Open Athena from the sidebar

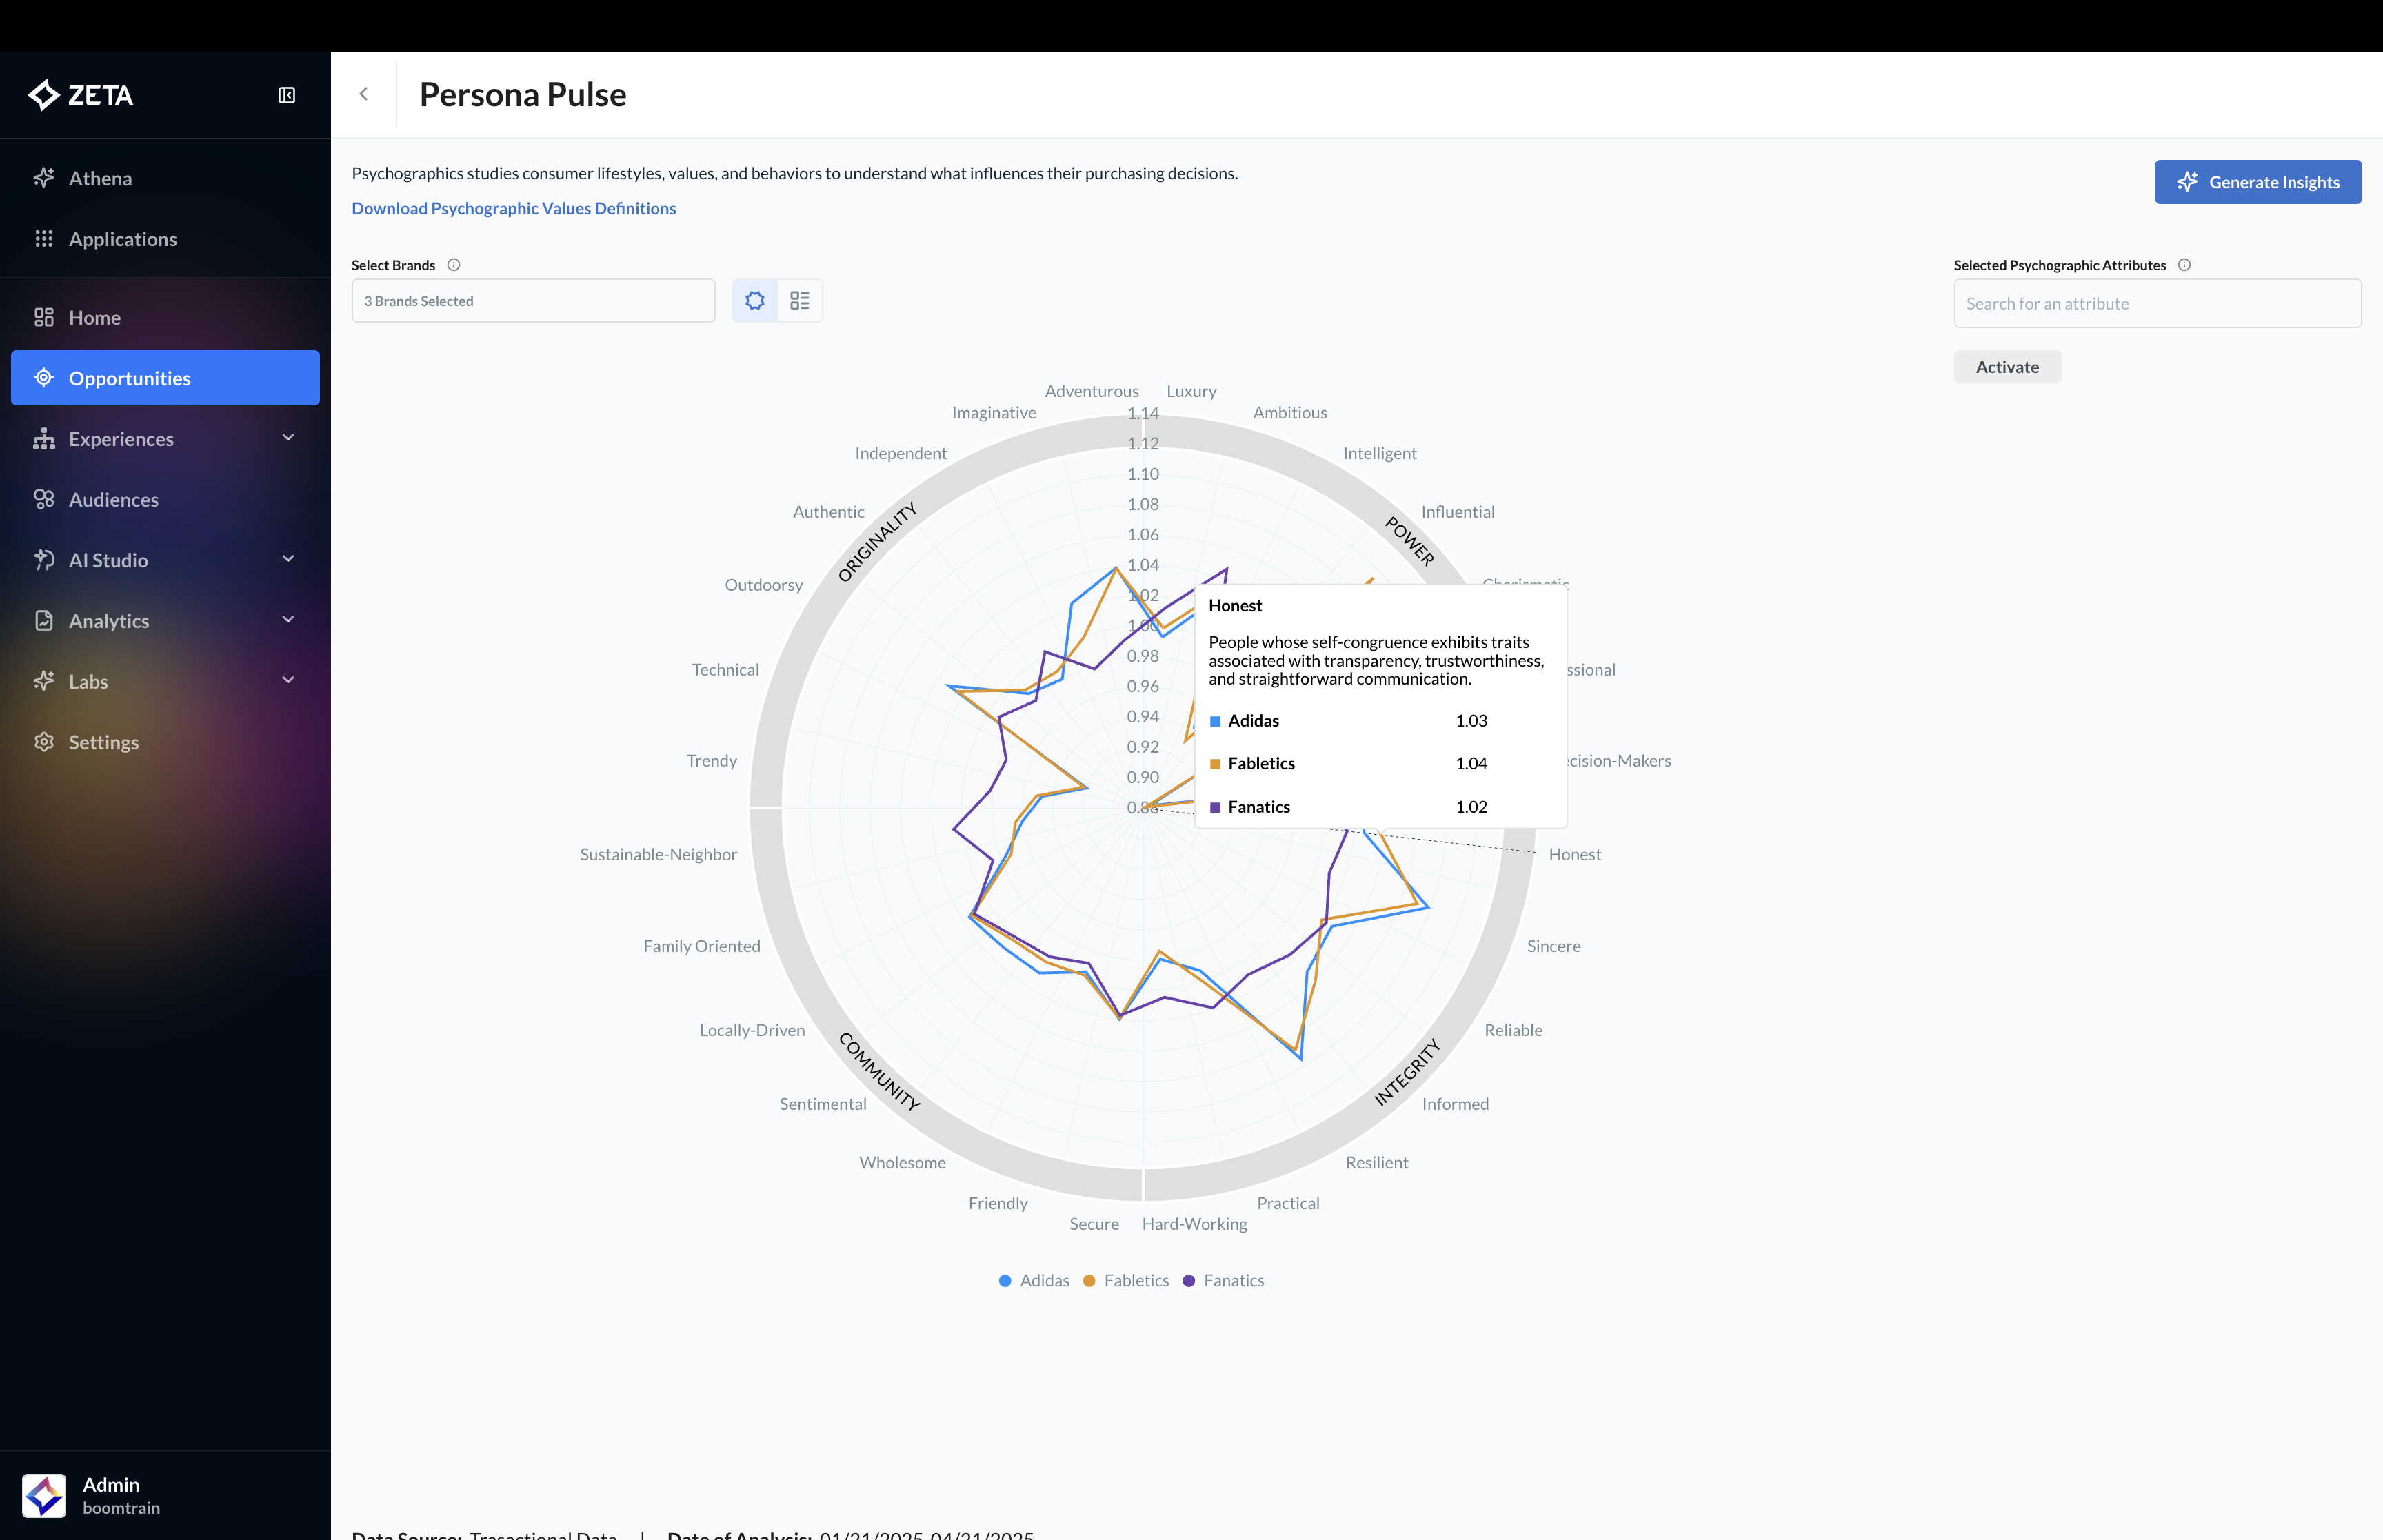point(165,178)
